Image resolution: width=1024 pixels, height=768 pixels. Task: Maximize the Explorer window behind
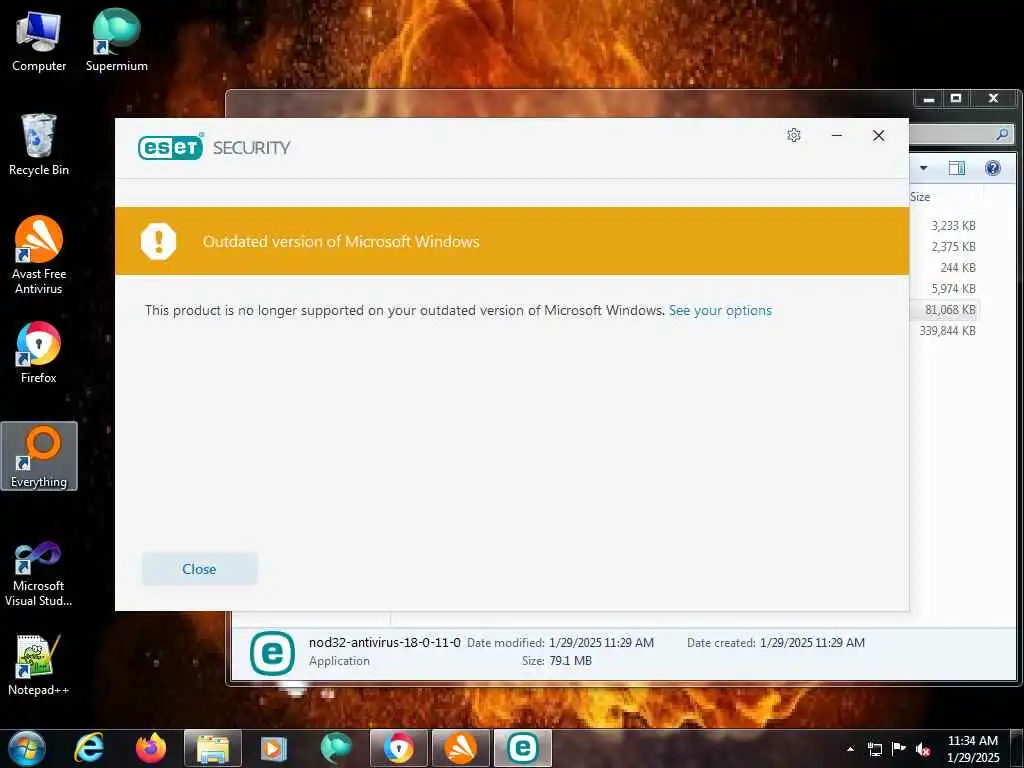coord(956,99)
